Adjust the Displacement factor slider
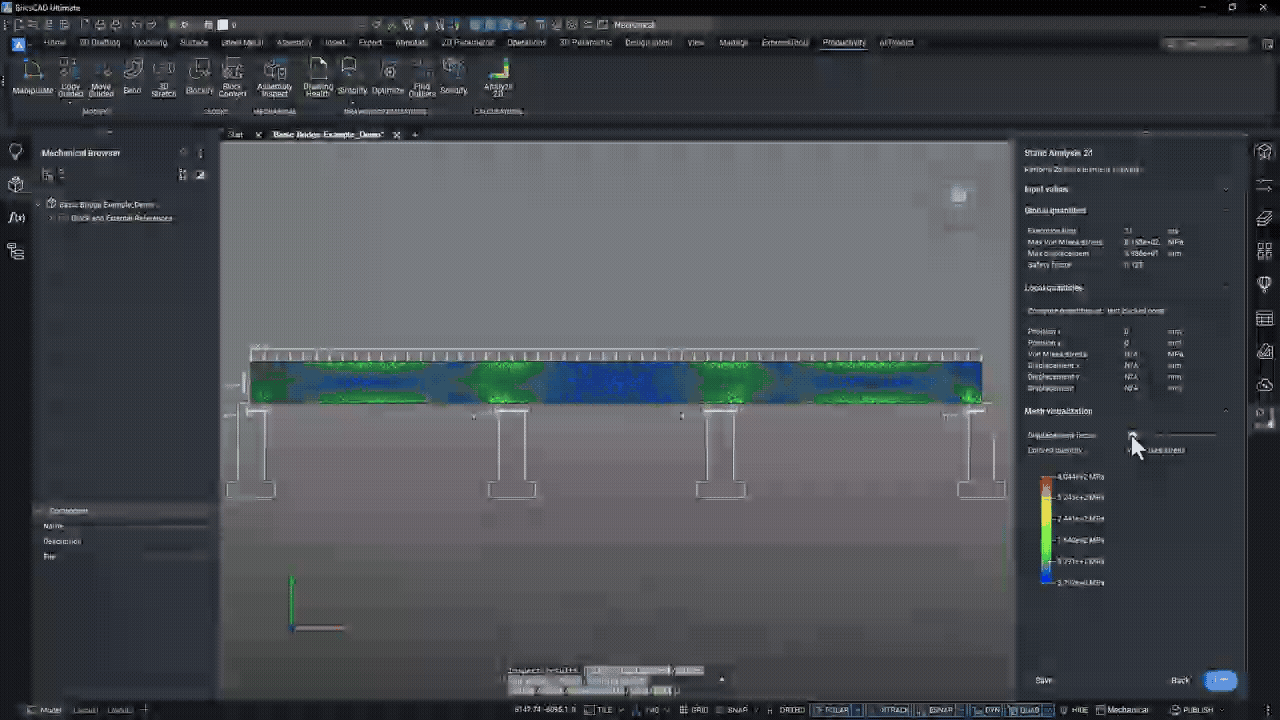 pos(1133,435)
